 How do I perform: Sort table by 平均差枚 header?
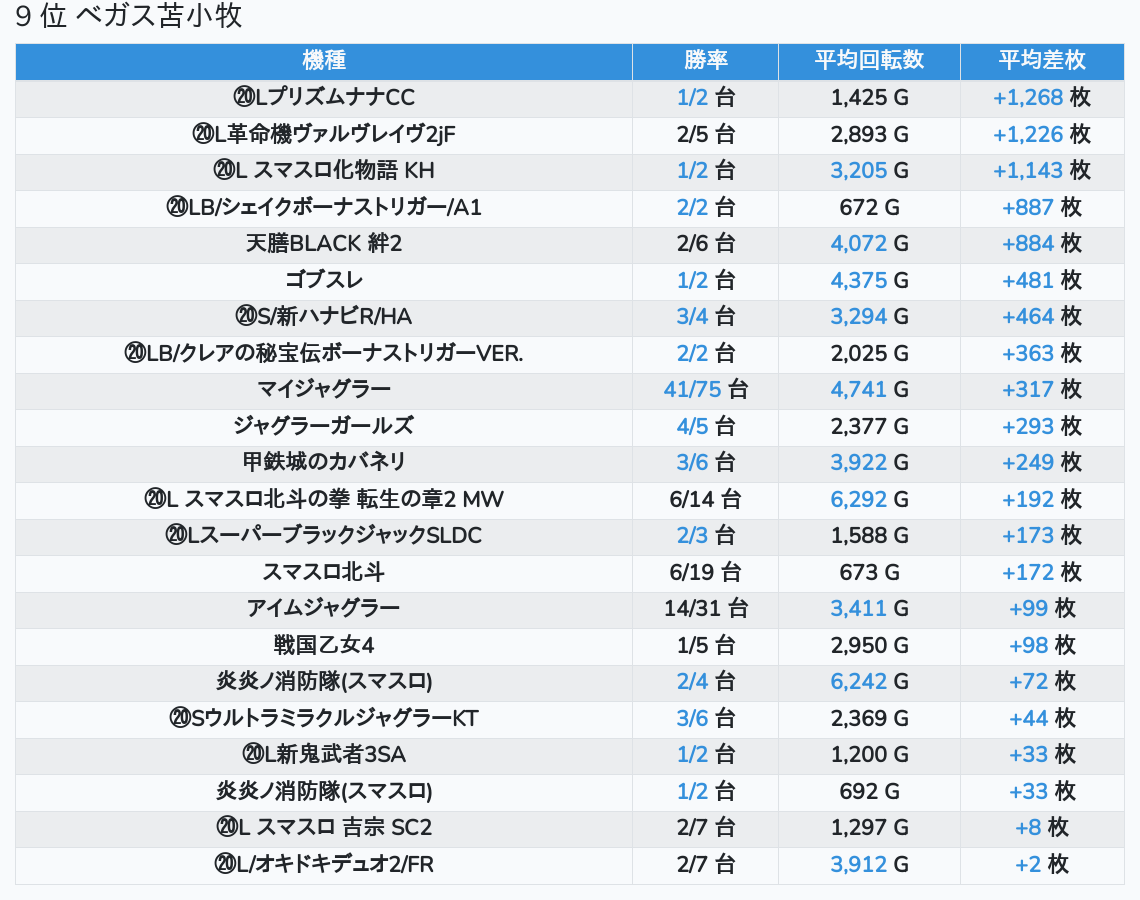click(1041, 60)
